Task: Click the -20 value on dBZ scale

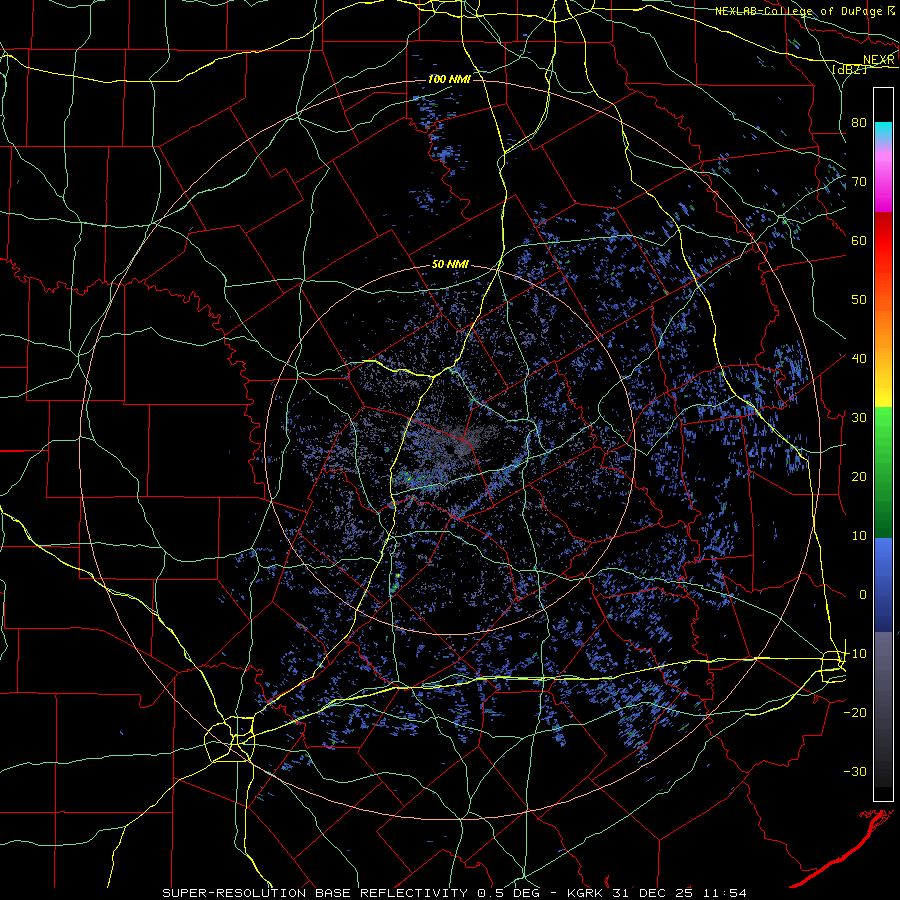Action: (855, 712)
